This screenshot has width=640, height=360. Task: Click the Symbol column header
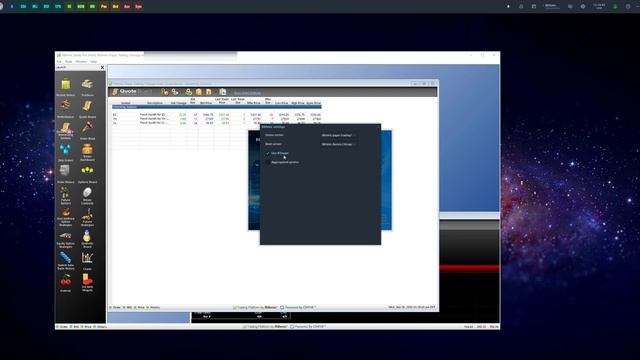pos(126,103)
